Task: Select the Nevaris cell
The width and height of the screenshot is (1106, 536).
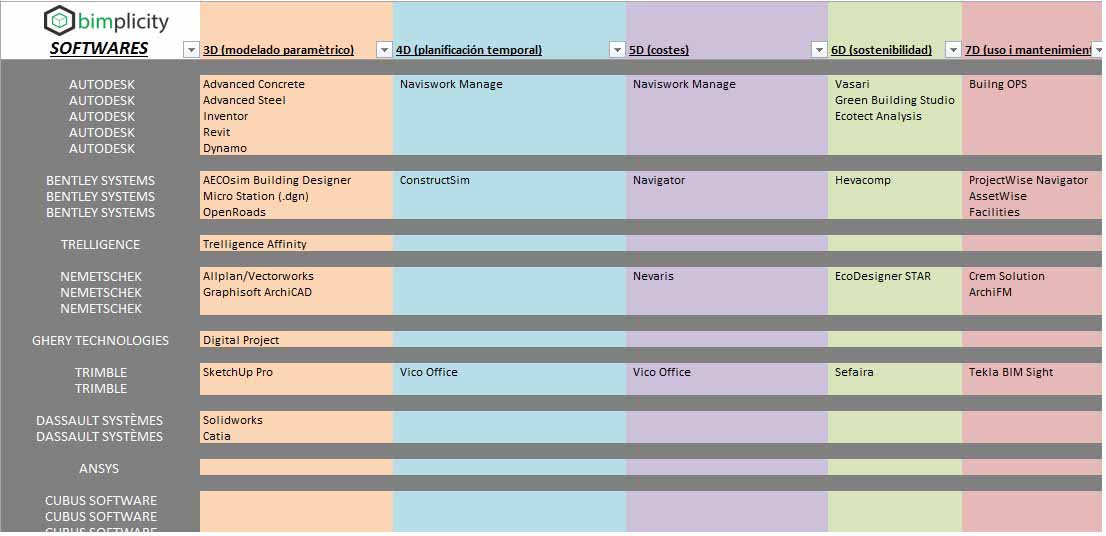Action: 653,276
